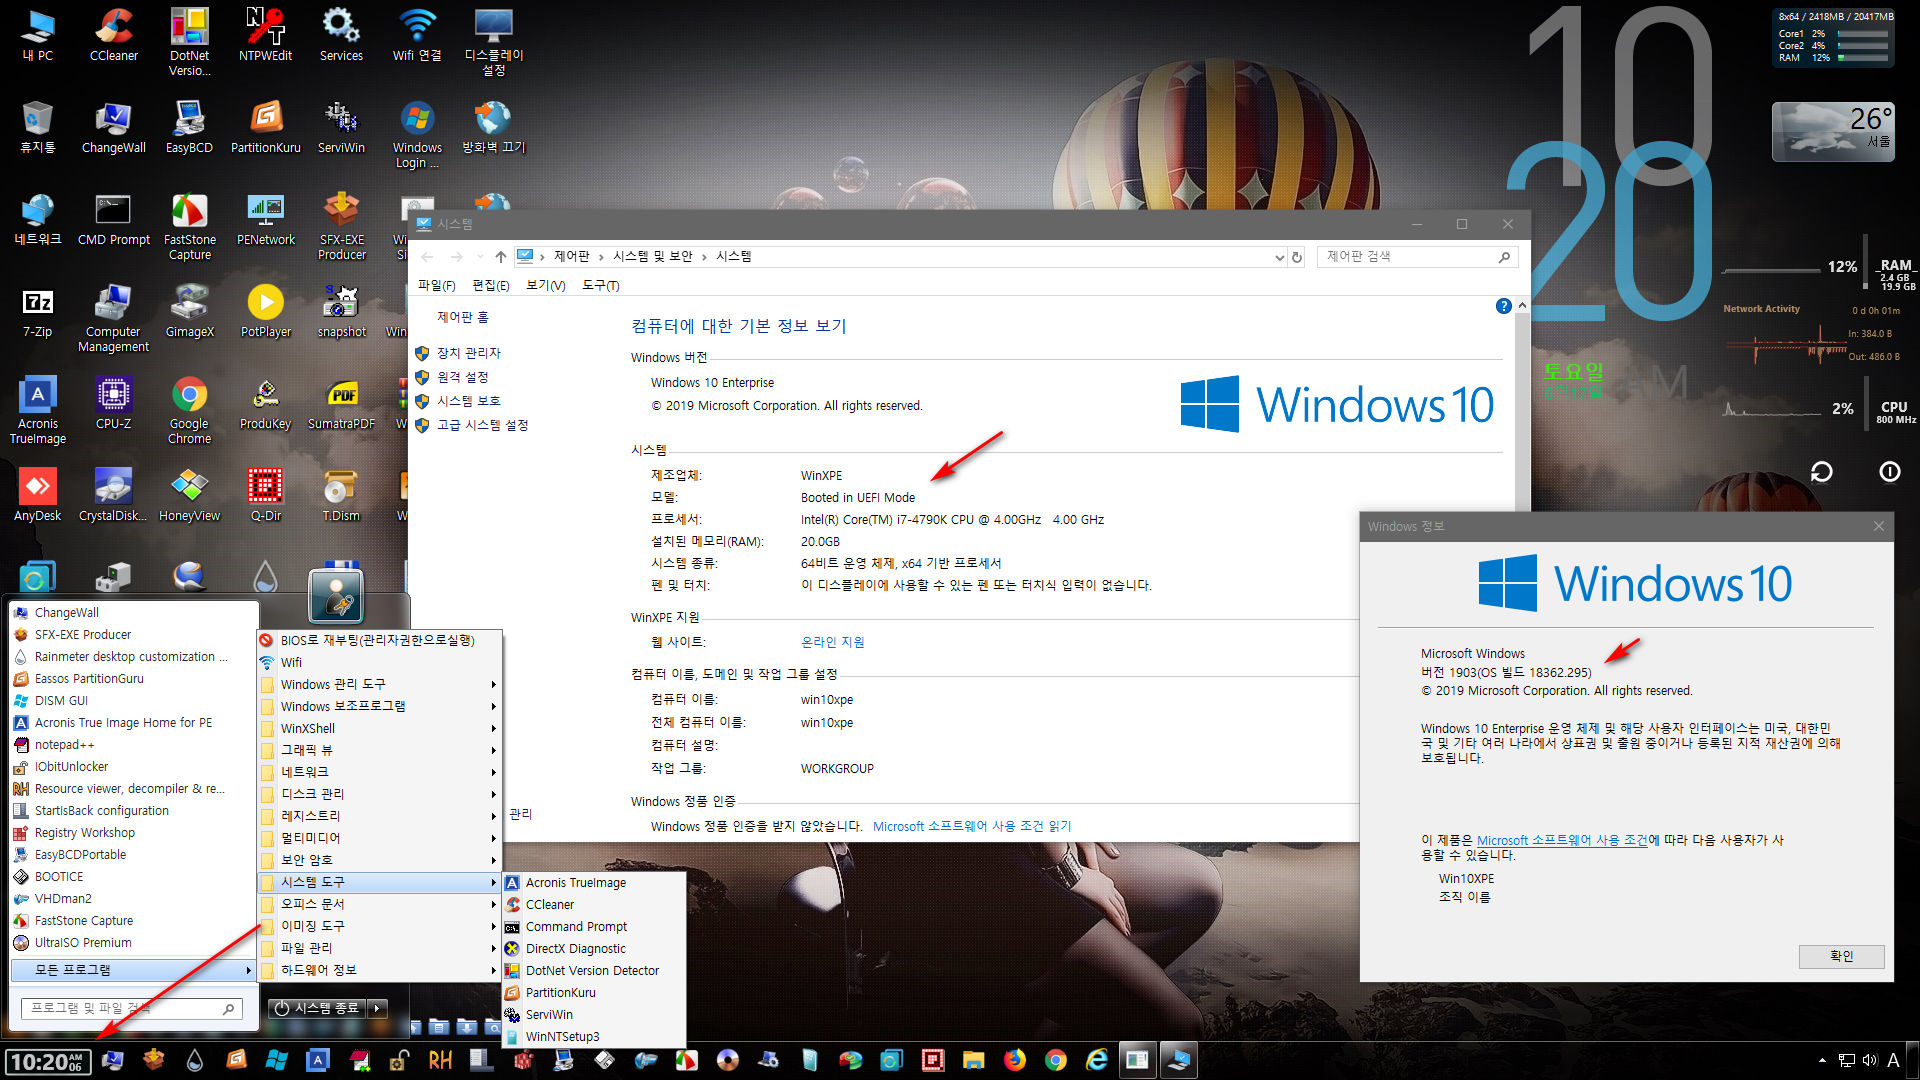
Task: Open the CCleaner desktop icon
Action: pos(113,35)
